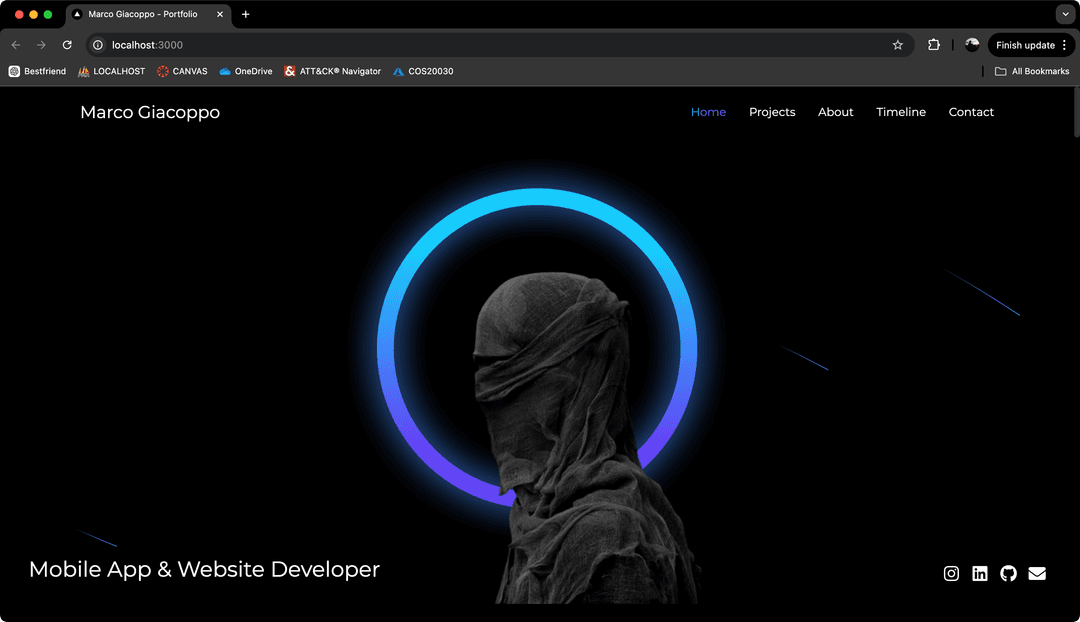
Task: Go to the Projects section
Action: pos(772,112)
